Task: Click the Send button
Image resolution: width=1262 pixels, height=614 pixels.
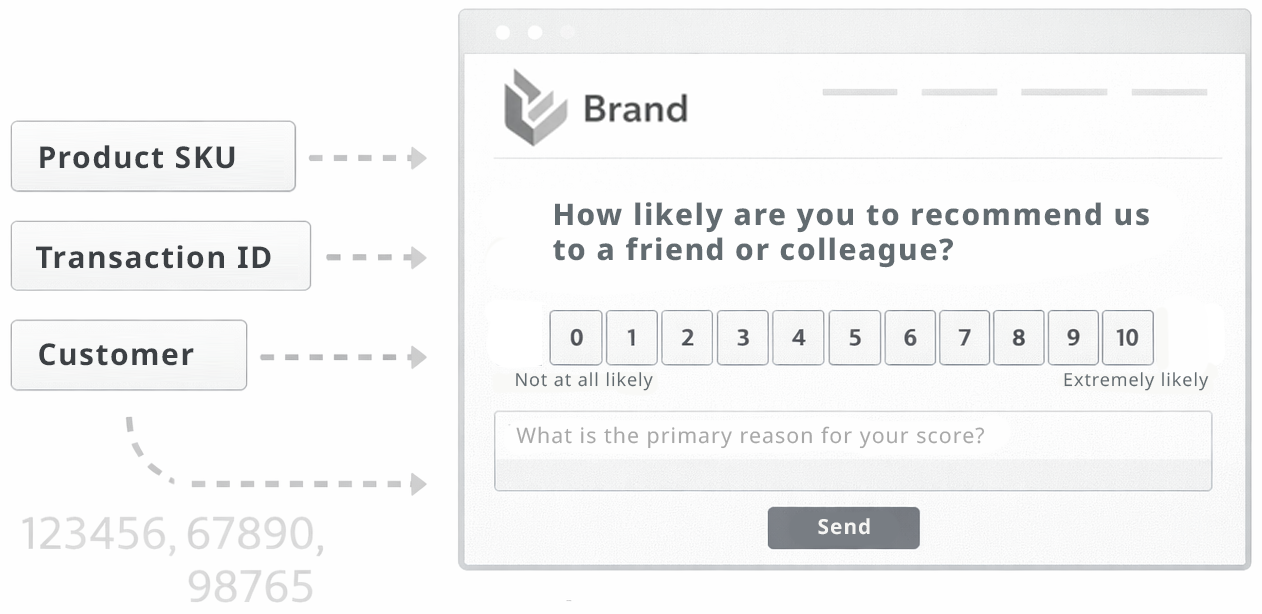Action: point(843,528)
